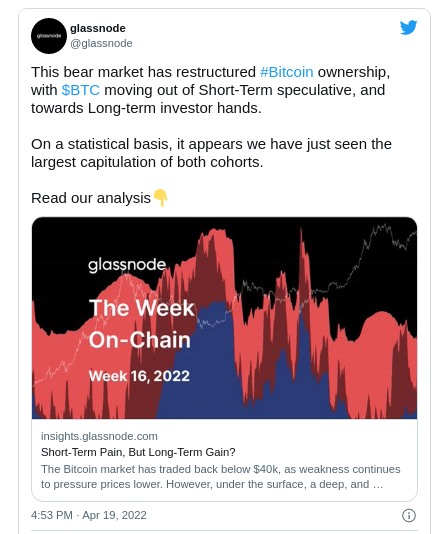
Task: Follow the #Bitcoin hashtag link
Action: pos(286,72)
